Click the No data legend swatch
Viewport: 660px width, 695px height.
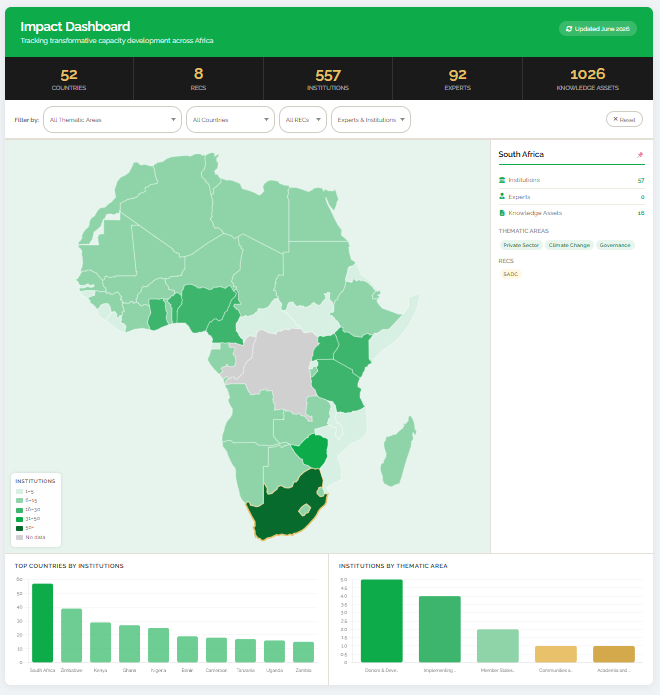pyautogui.click(x=20, y=537)
